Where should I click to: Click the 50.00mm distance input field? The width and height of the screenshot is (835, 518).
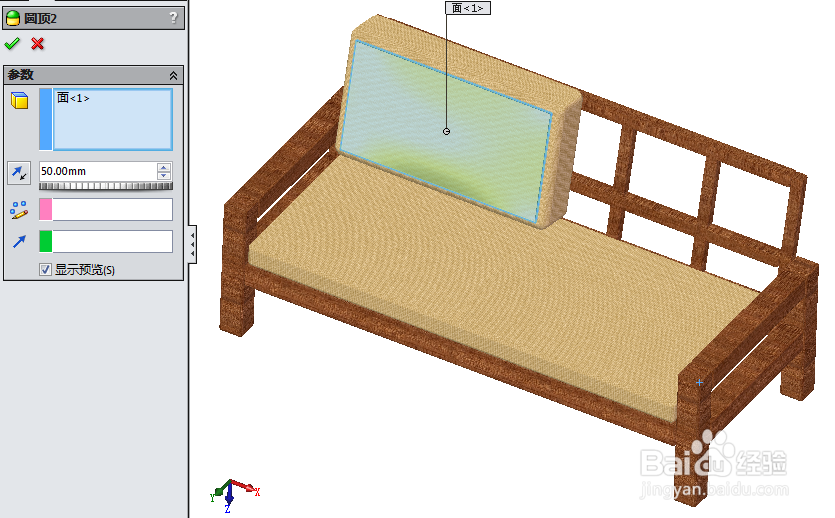point(98,171)
